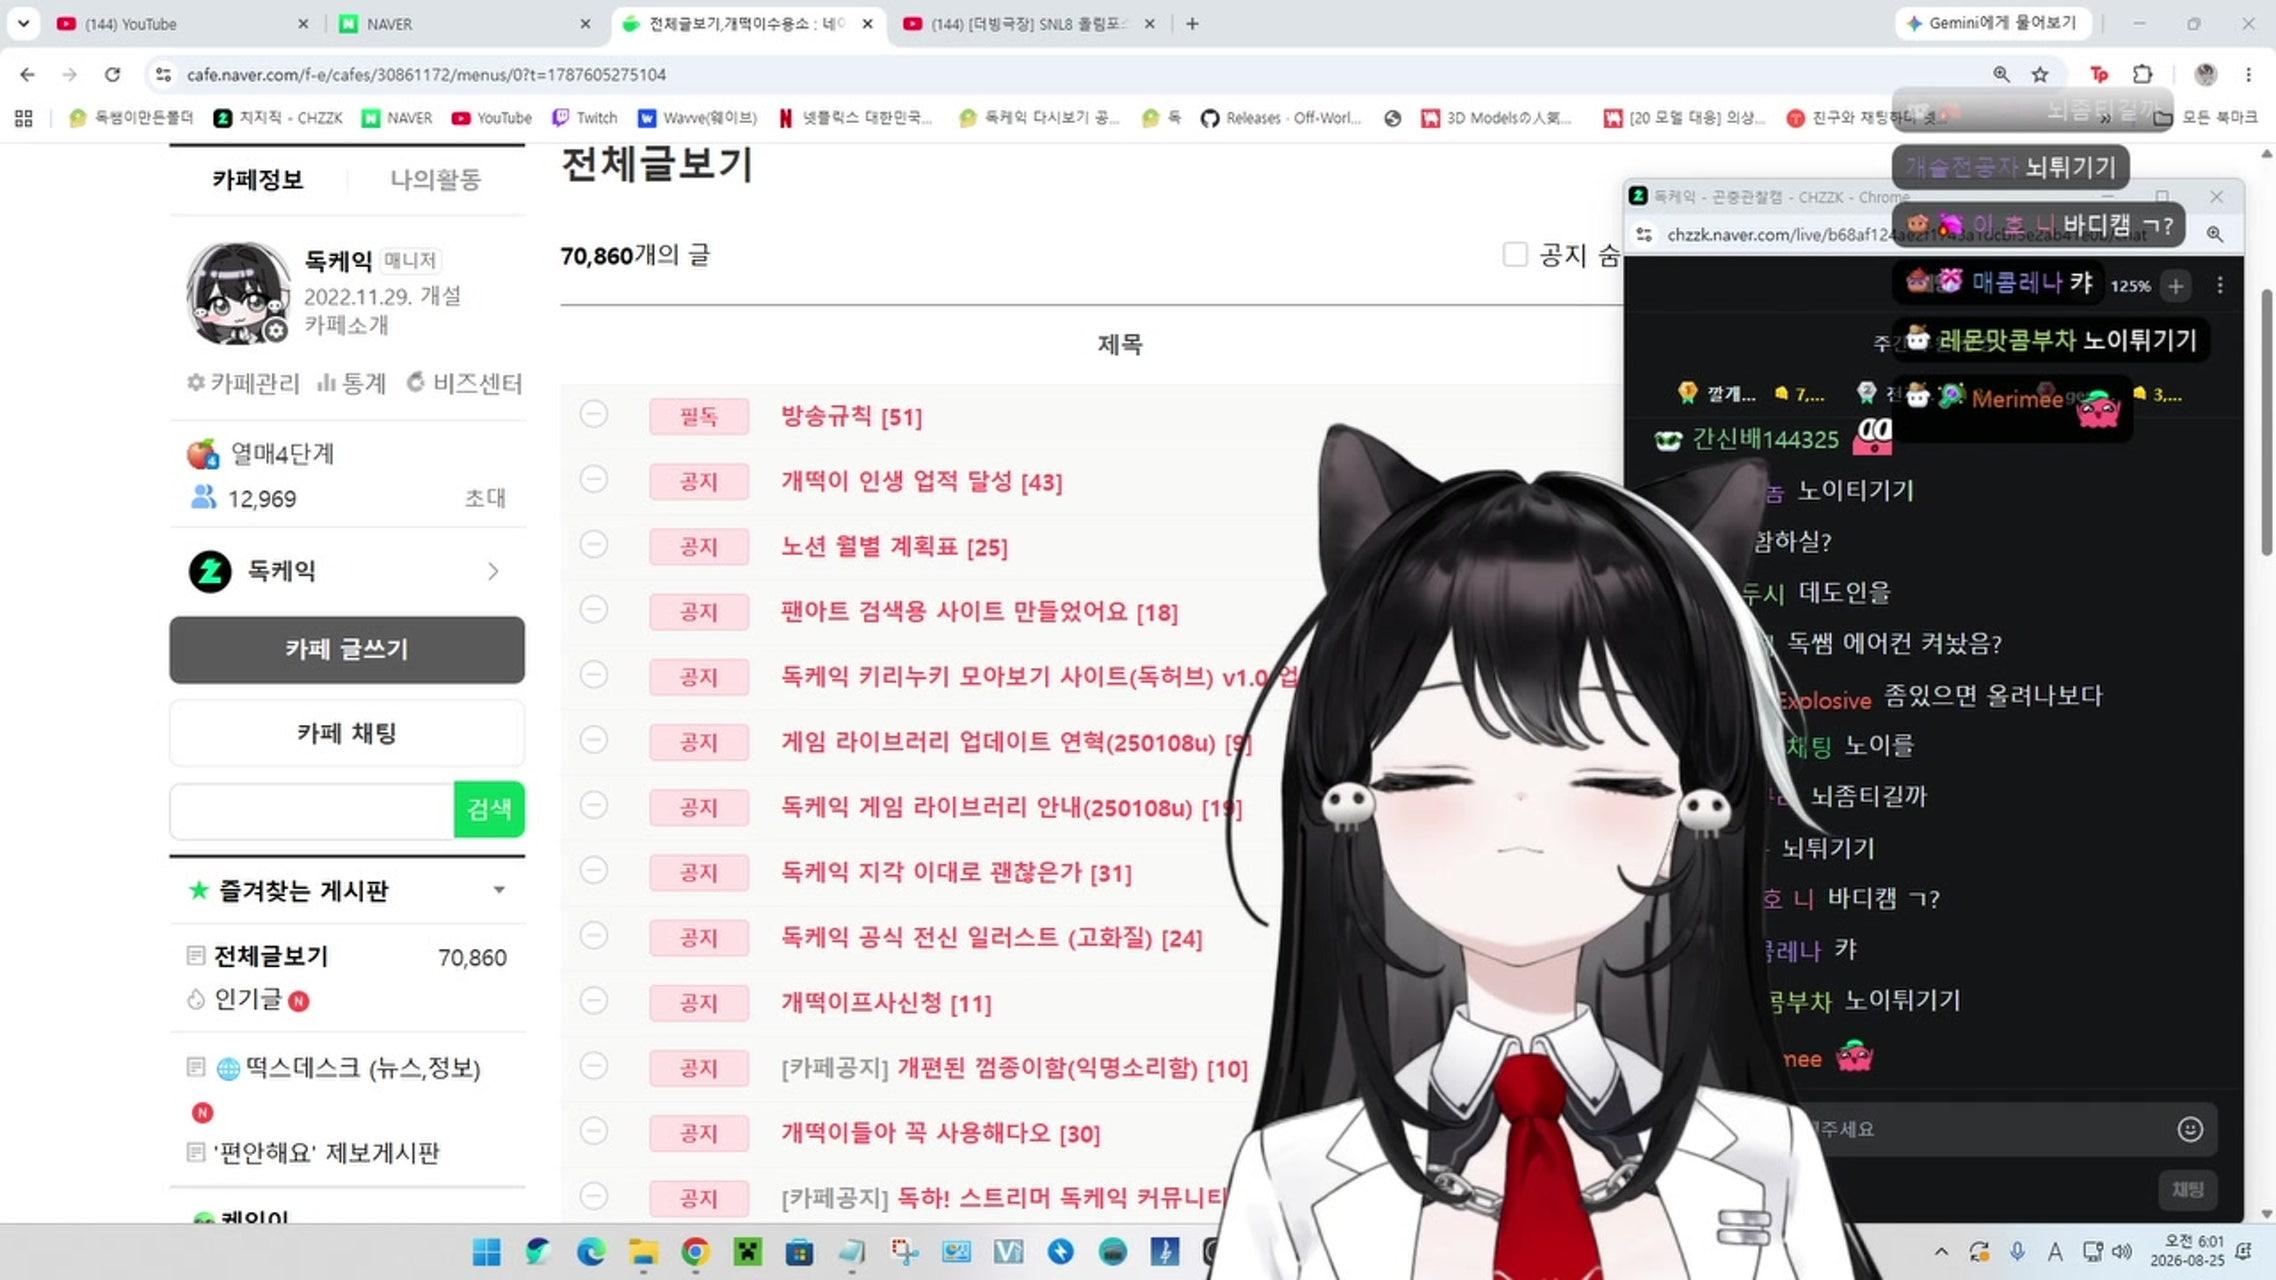The height and width of the screenshot is (1280, 2276).
Task: Click the 초대 invite link
Action: pos(485,498)
